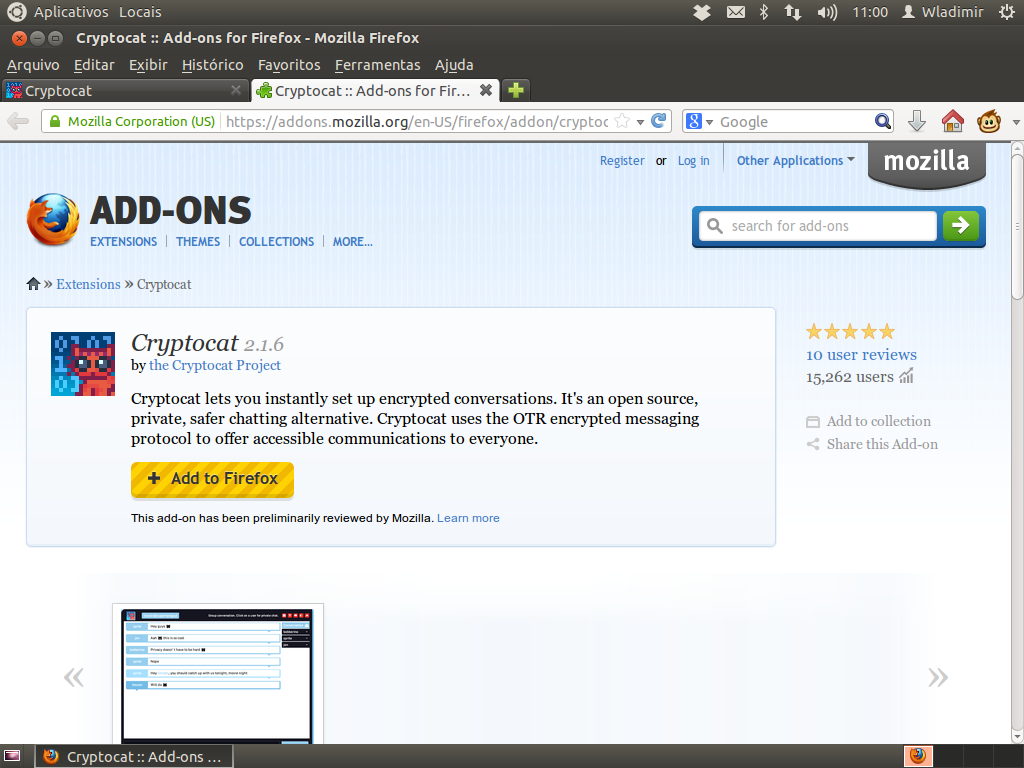Open the Arquivo menu

point(33,65)
